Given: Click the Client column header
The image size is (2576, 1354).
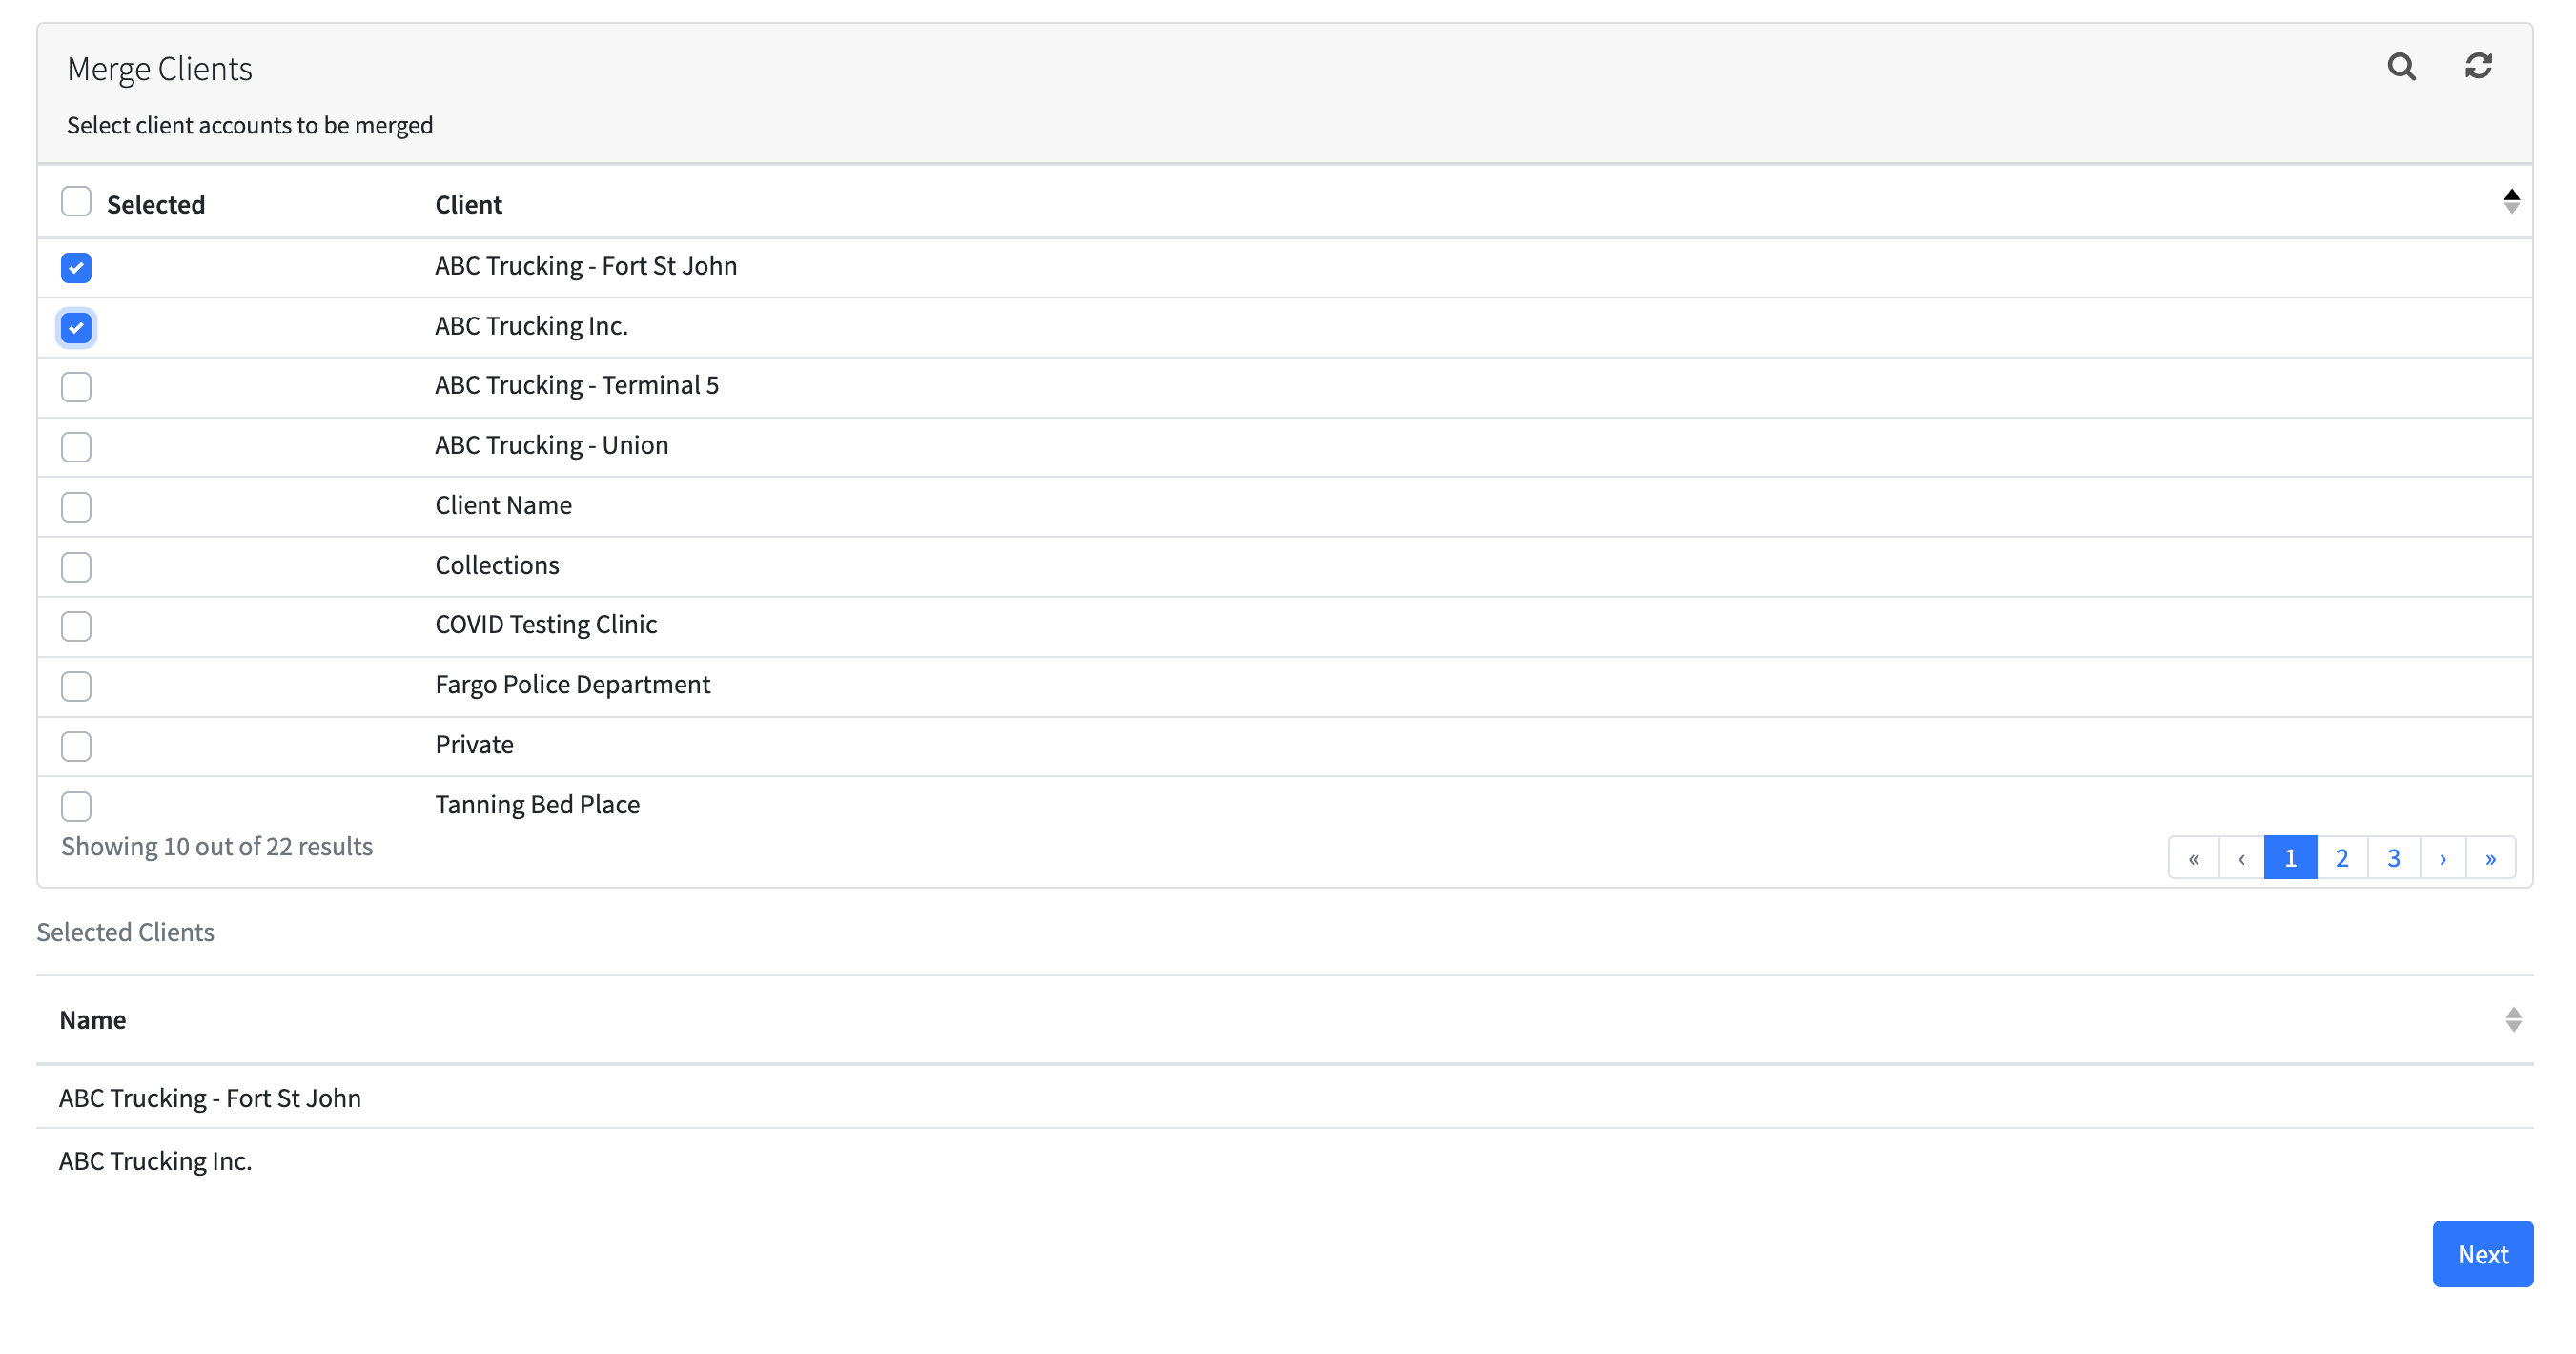Looking at the screenshot, I should [468, 204].
